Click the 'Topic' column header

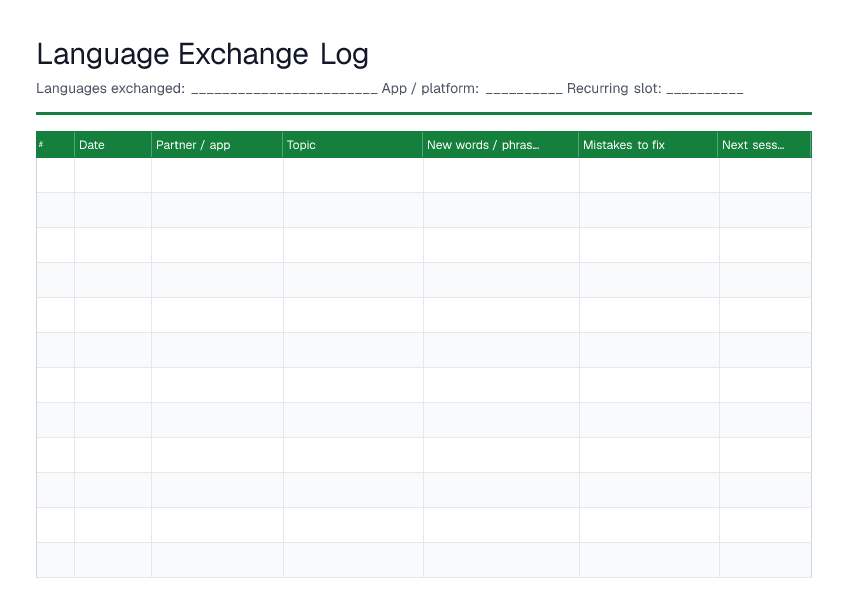pos(353,144)
